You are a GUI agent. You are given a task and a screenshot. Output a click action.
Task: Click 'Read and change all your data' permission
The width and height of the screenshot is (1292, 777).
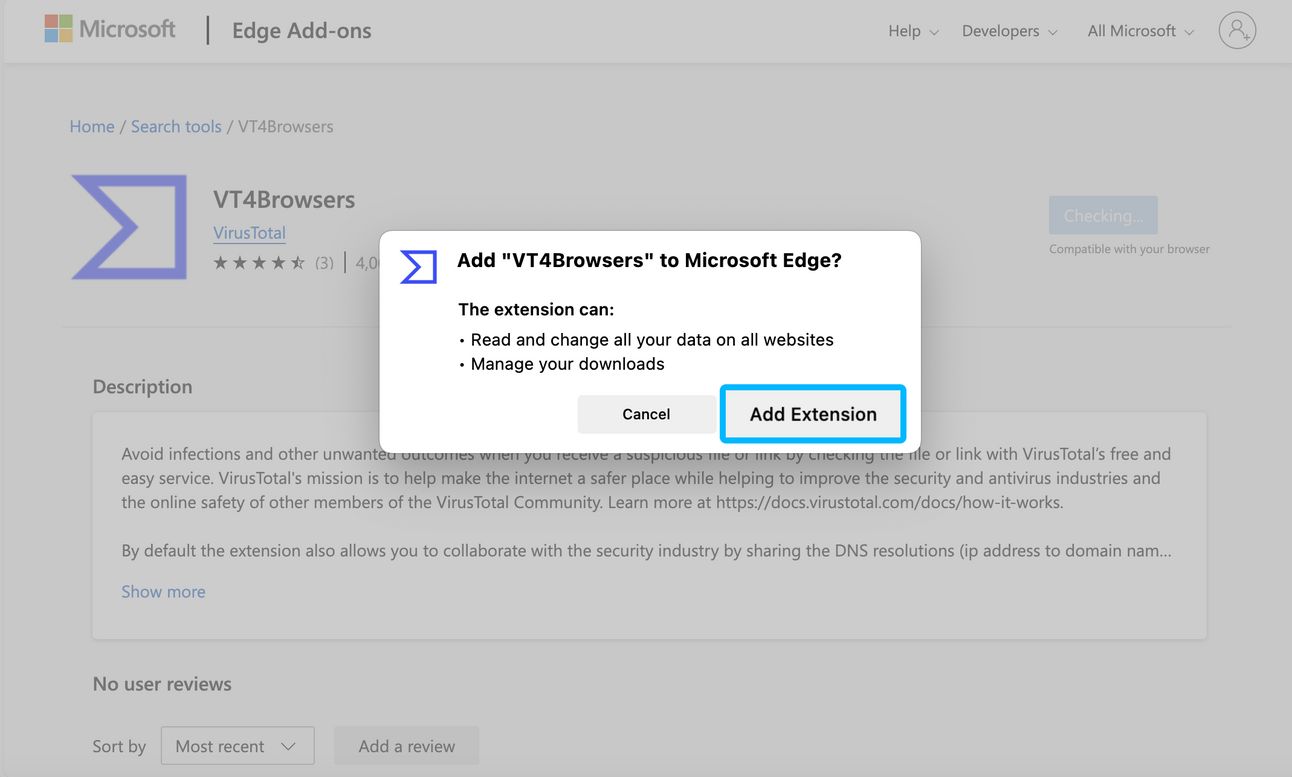[652, 340]
